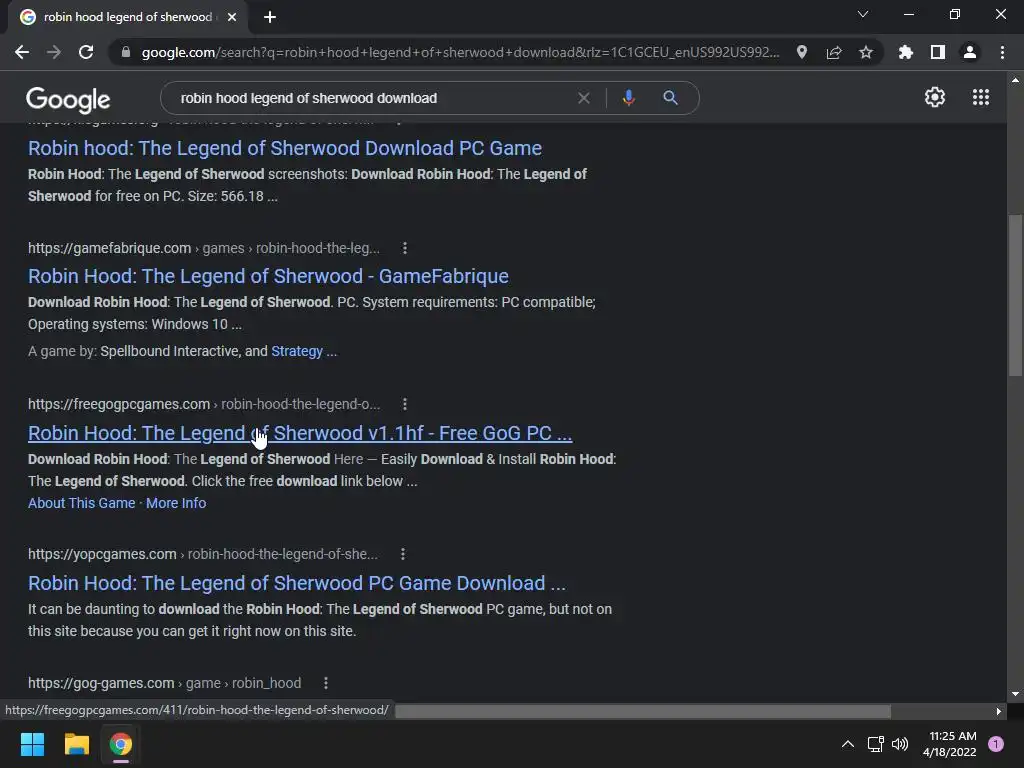
Task: Open a new browser tab
Action: [270, 17]
